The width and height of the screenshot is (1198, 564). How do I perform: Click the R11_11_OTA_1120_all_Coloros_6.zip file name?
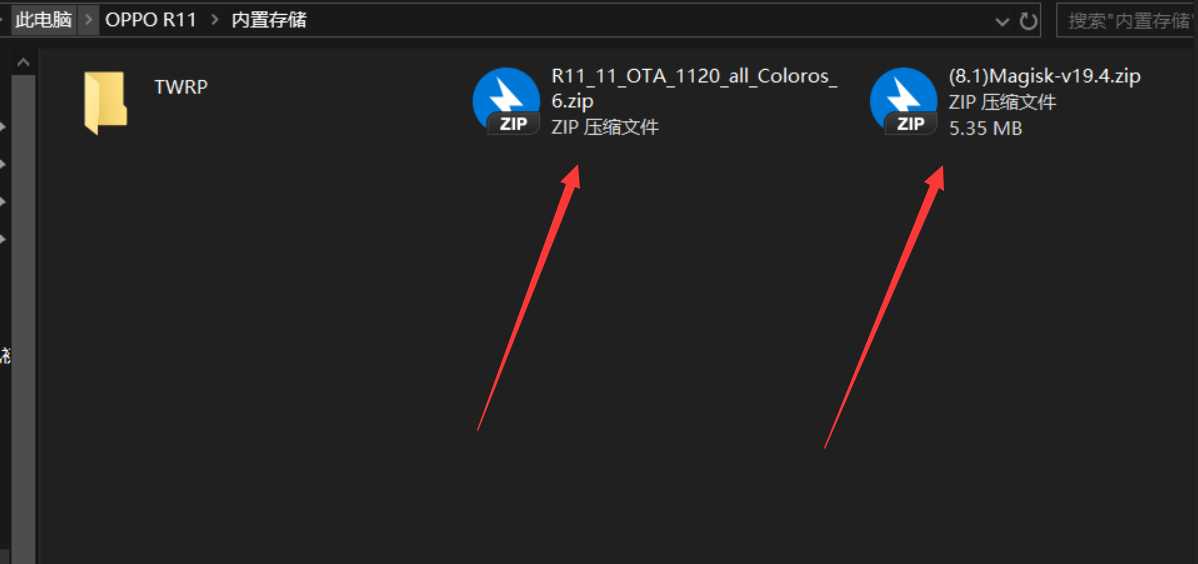pyautogui.click(x=694, y=88)
